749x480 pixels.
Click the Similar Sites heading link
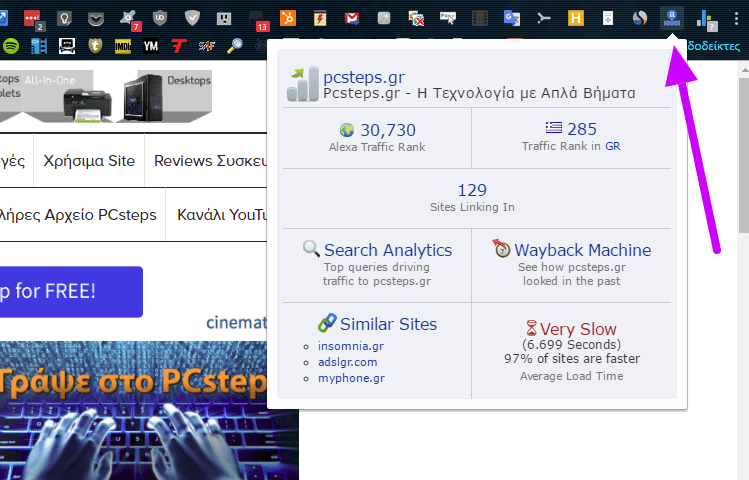pos(388,324)
